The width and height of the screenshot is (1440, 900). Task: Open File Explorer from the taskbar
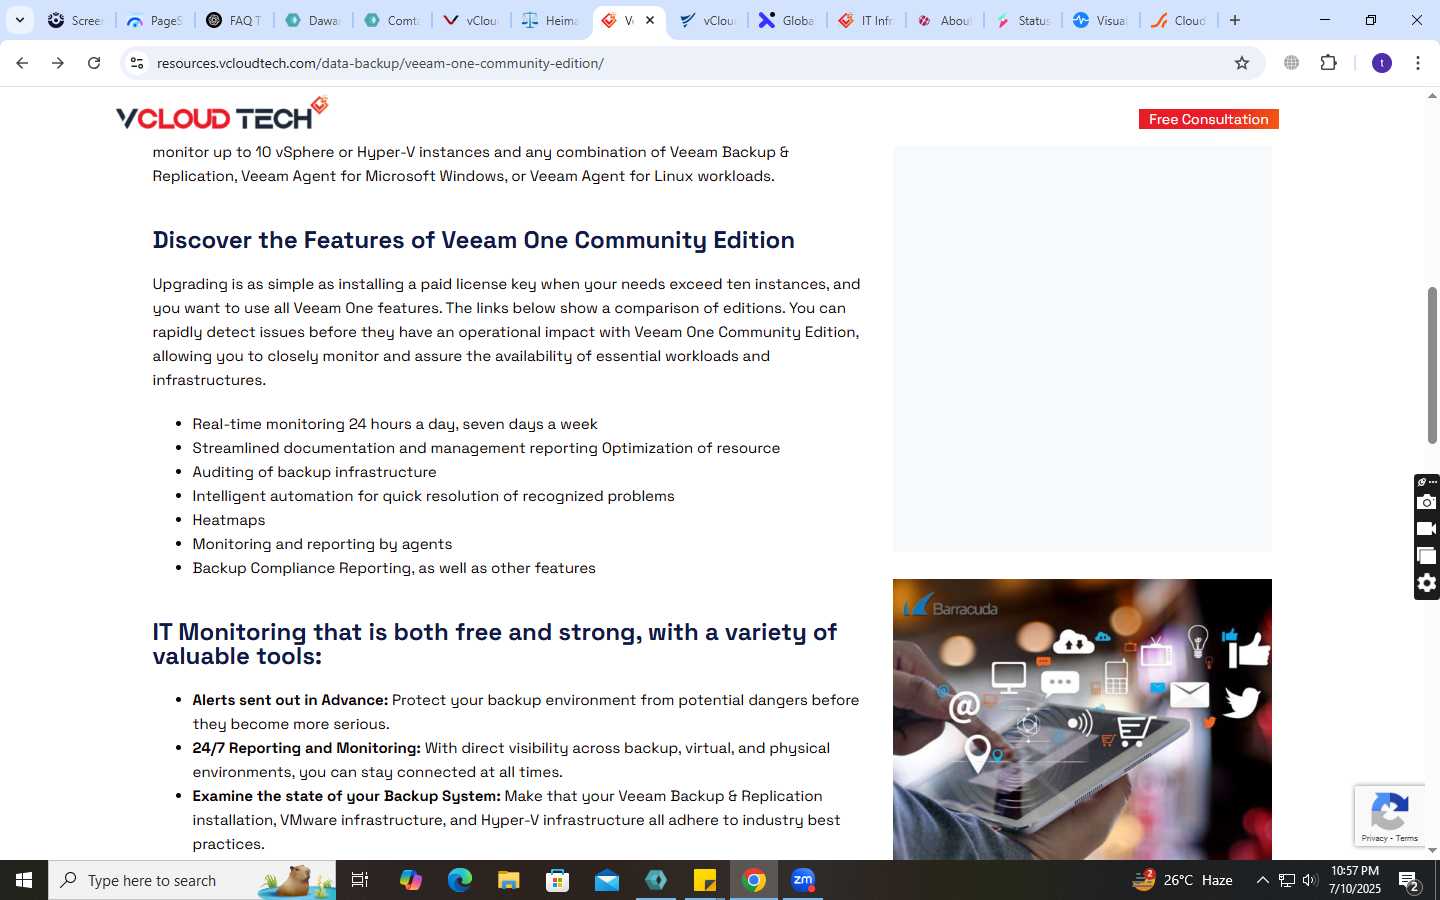pos(509,880)
